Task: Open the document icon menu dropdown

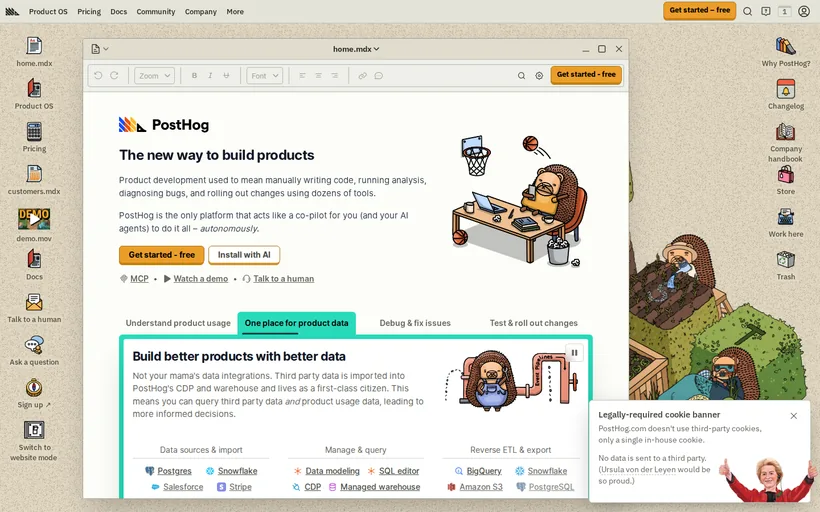Action: pos(99,49)
